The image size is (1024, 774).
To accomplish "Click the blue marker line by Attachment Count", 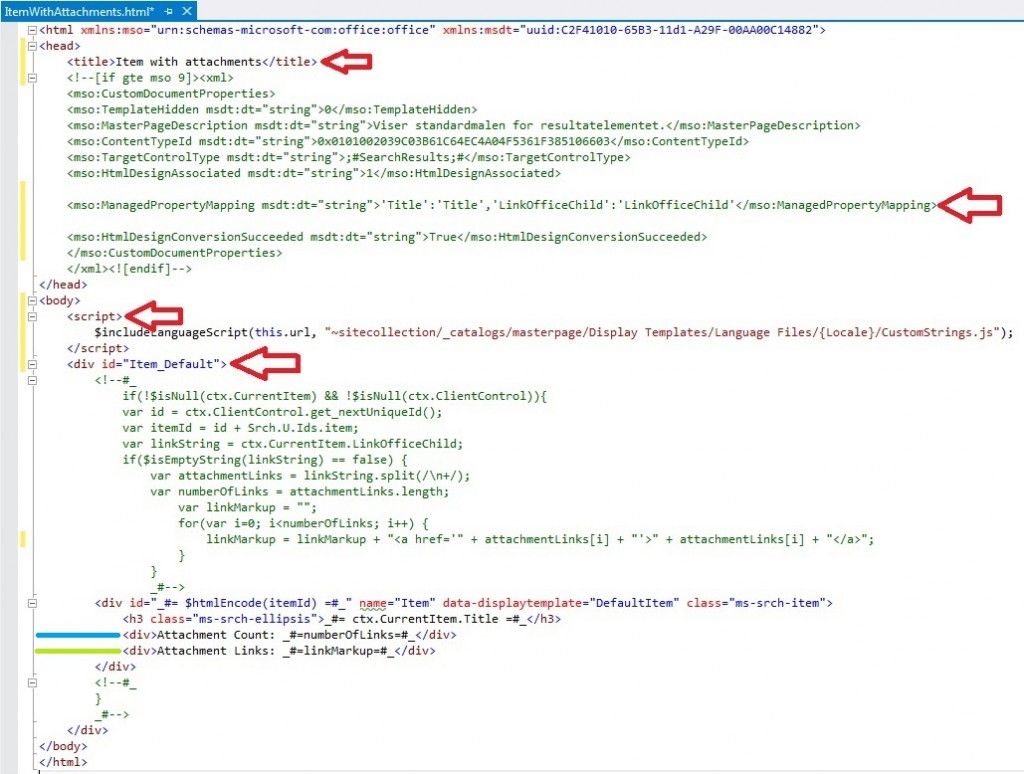I will point(77,635).
